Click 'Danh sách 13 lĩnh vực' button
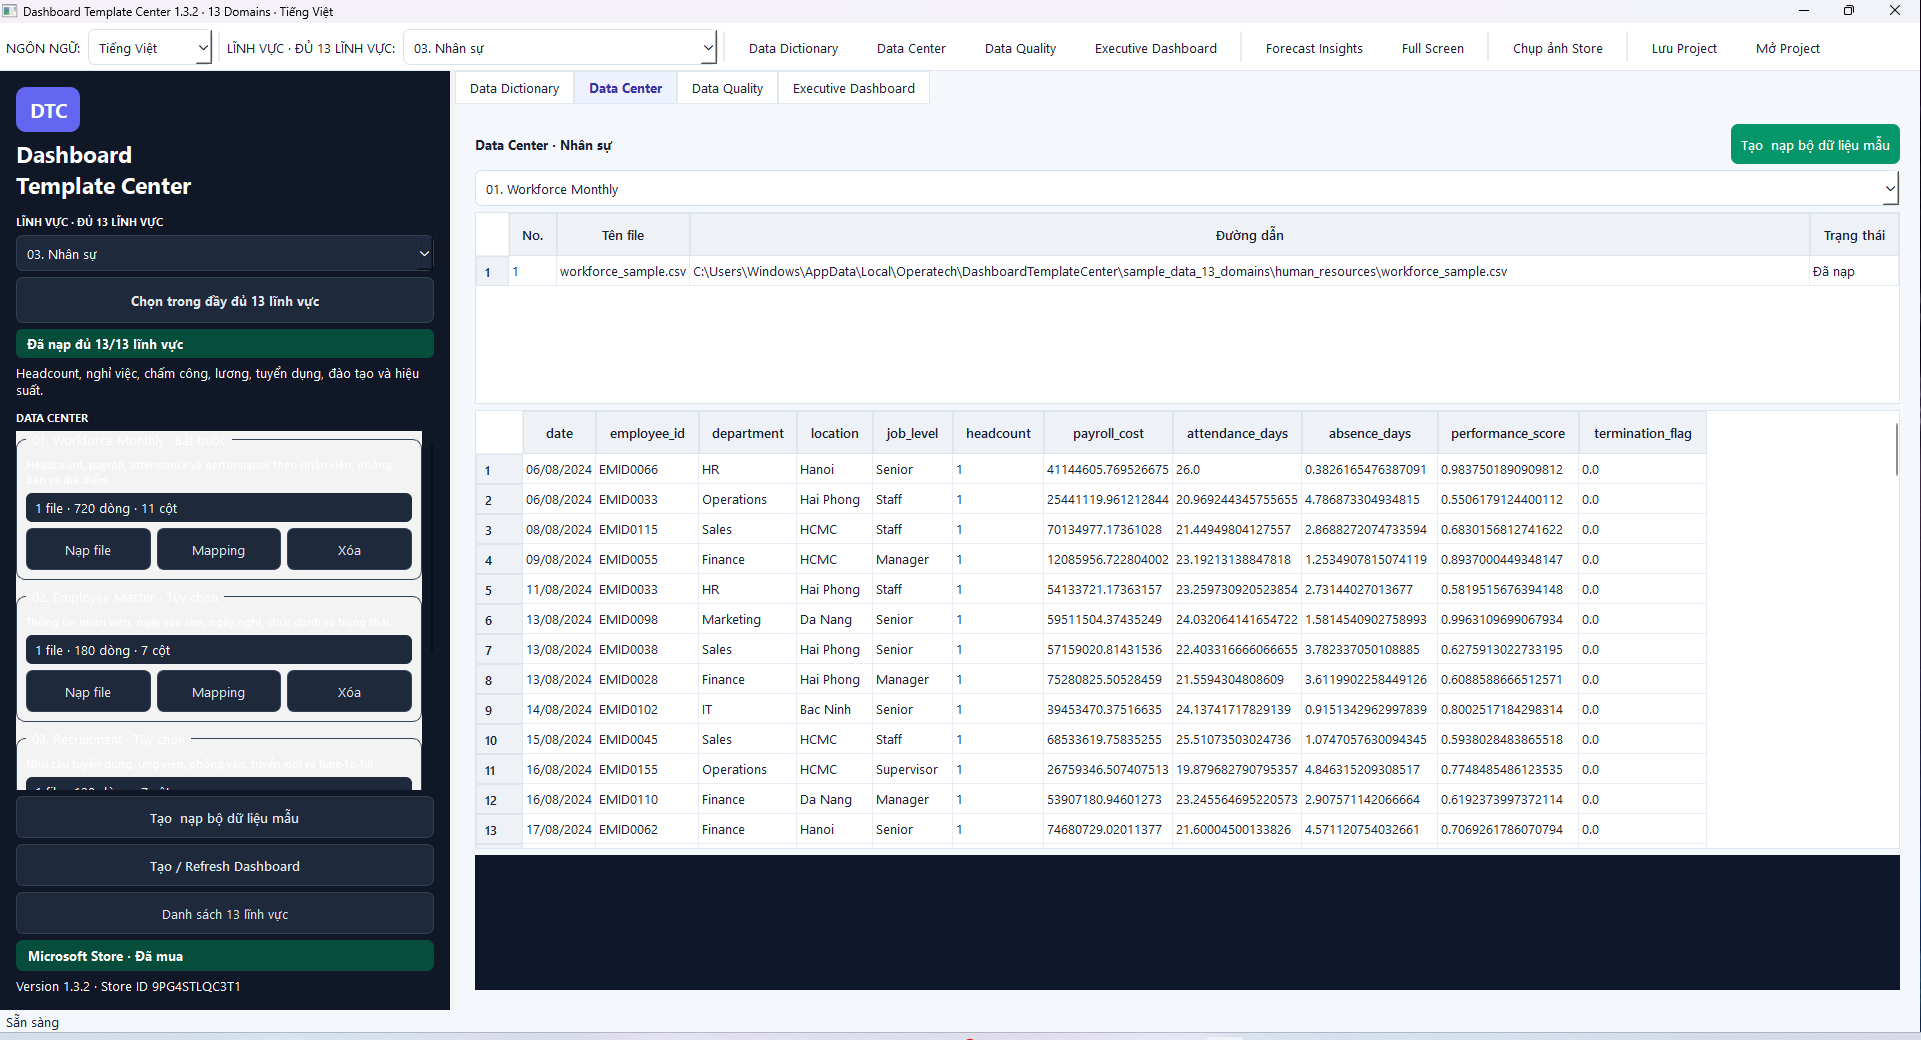The height and width of the screenshot is (1040, 1921). click(x=225, y=914)
